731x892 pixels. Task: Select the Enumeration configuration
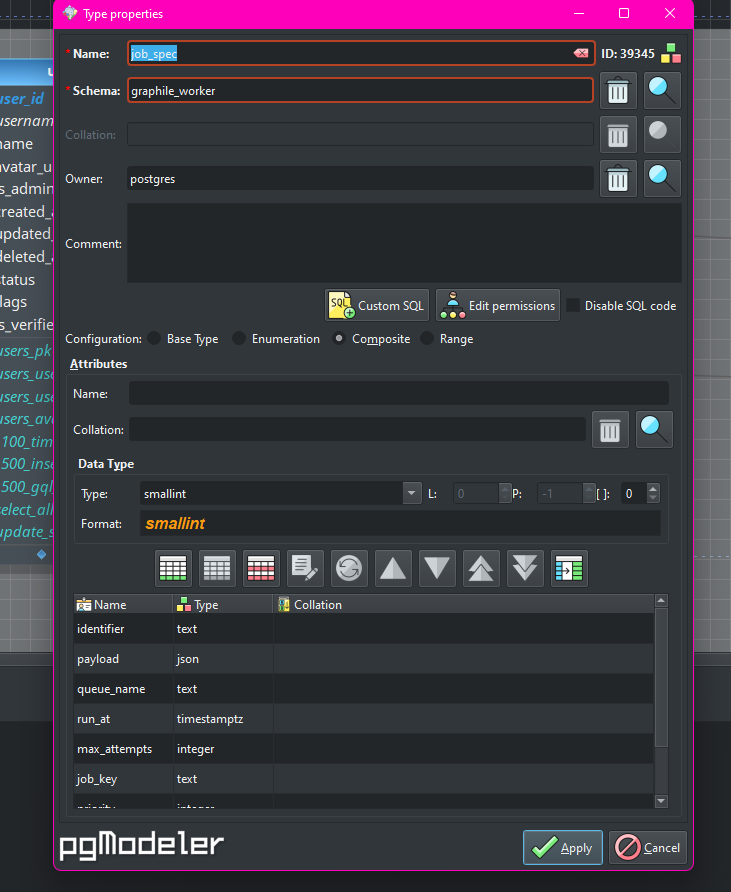click(239, 338)
